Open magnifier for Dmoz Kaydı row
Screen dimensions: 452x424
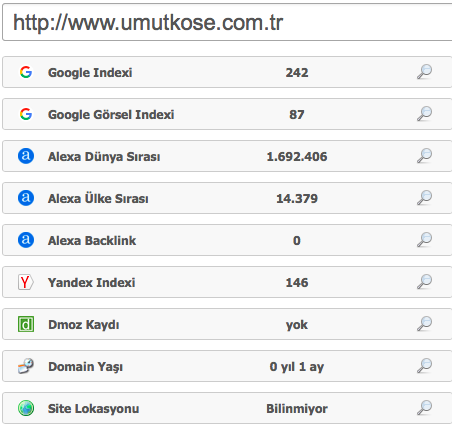(424, 324)
